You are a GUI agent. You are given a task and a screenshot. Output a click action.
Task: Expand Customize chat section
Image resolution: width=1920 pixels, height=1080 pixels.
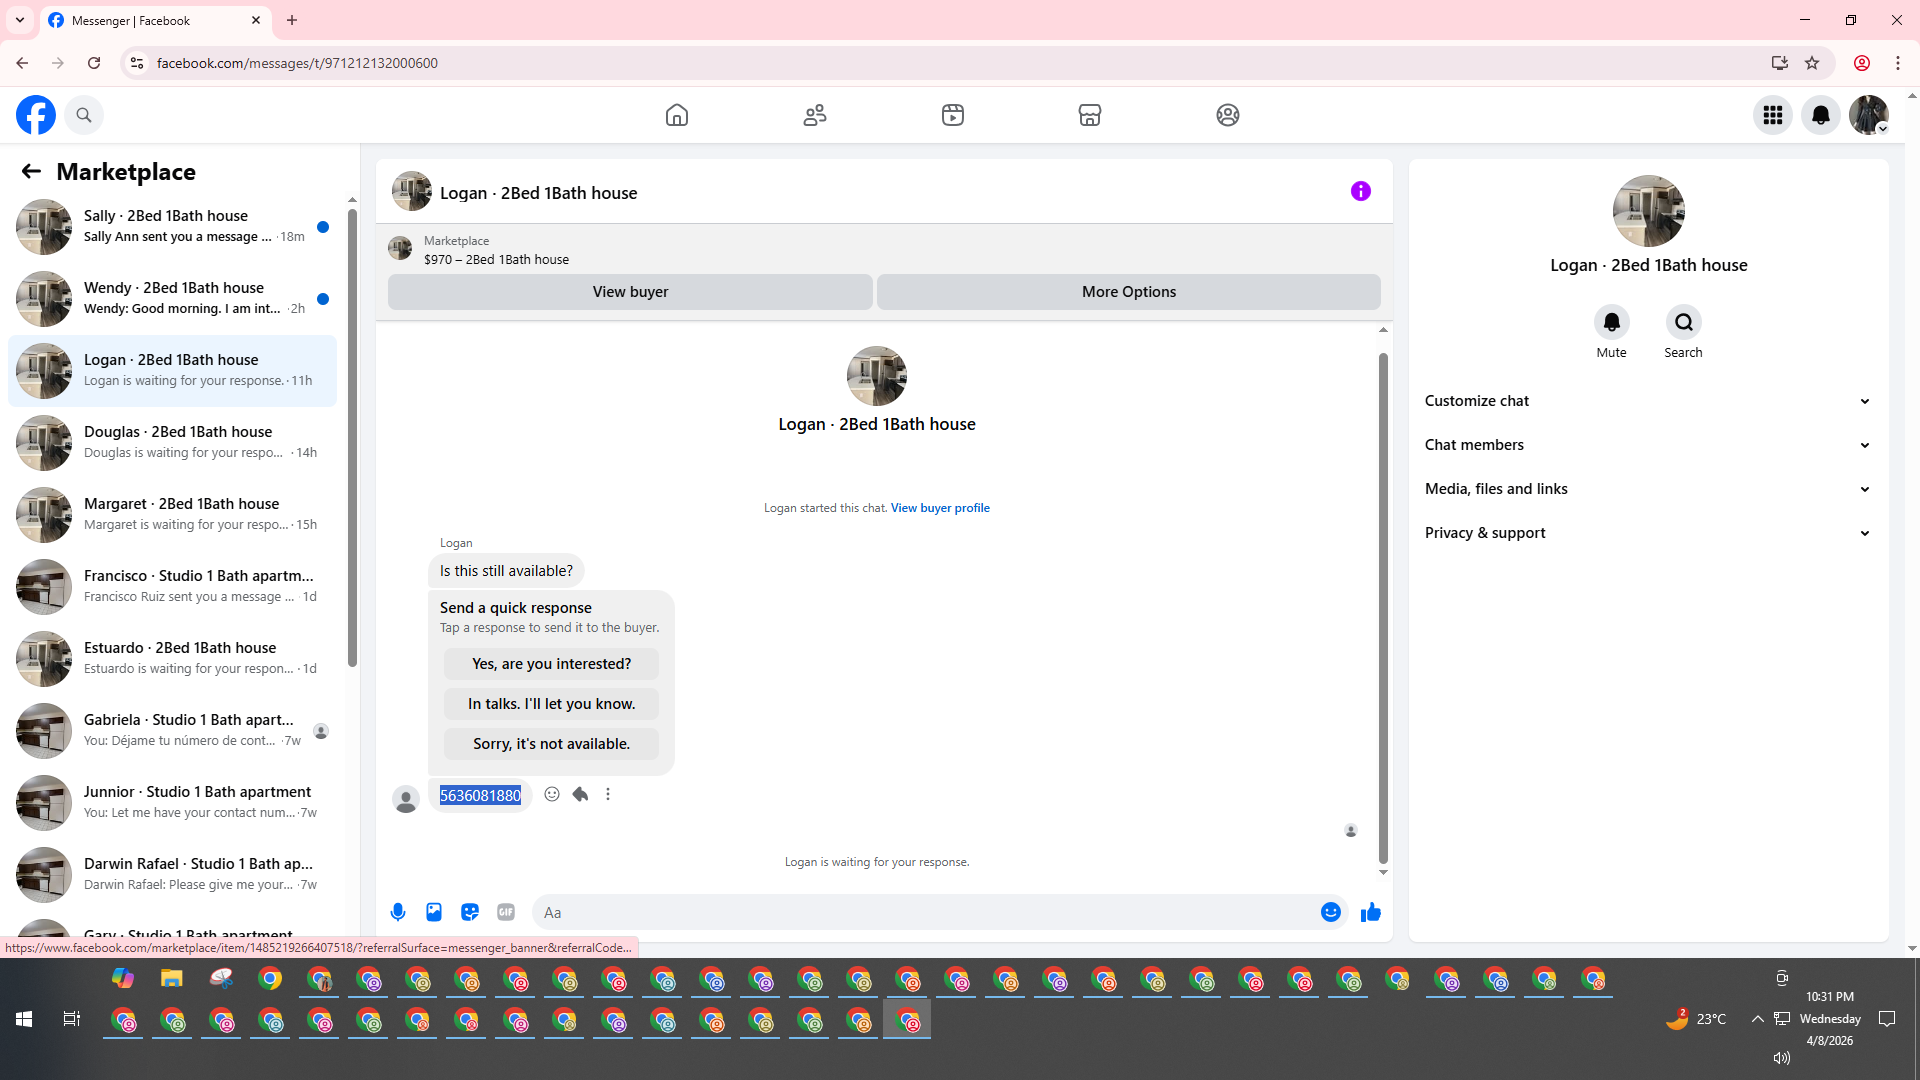tap(1648, 401)
